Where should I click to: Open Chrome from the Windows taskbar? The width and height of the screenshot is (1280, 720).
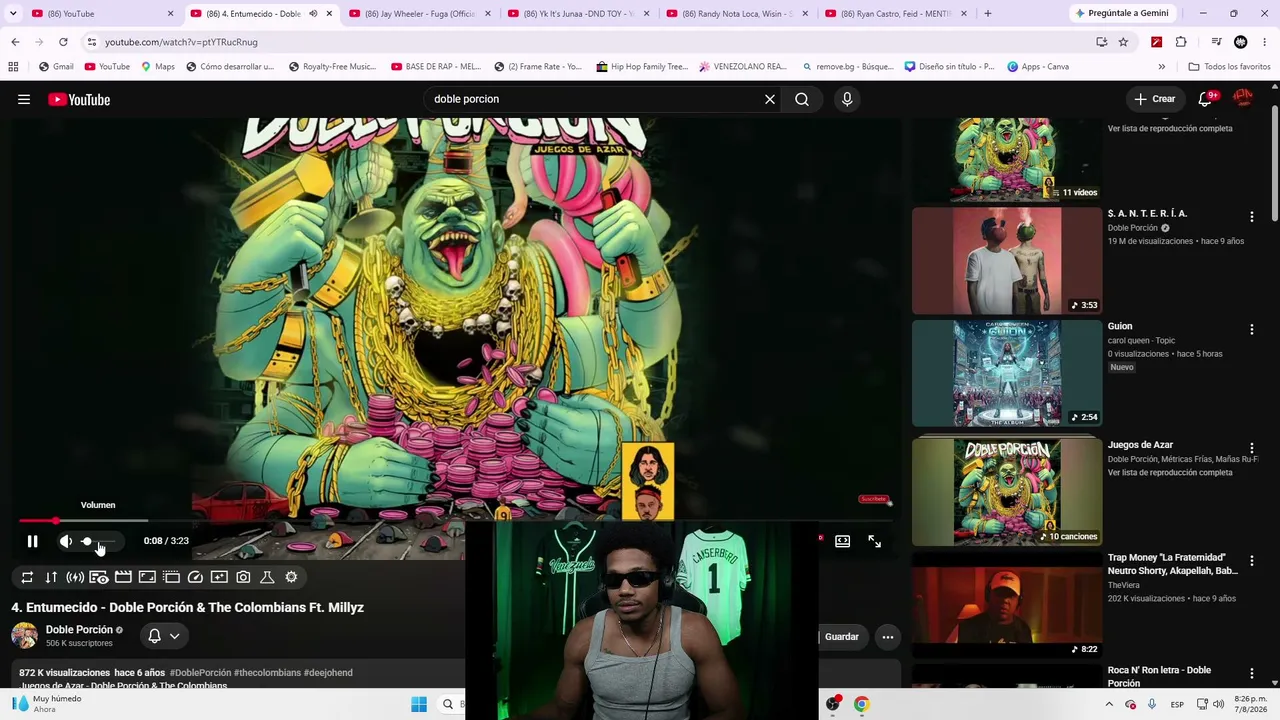tap(861, 704)
